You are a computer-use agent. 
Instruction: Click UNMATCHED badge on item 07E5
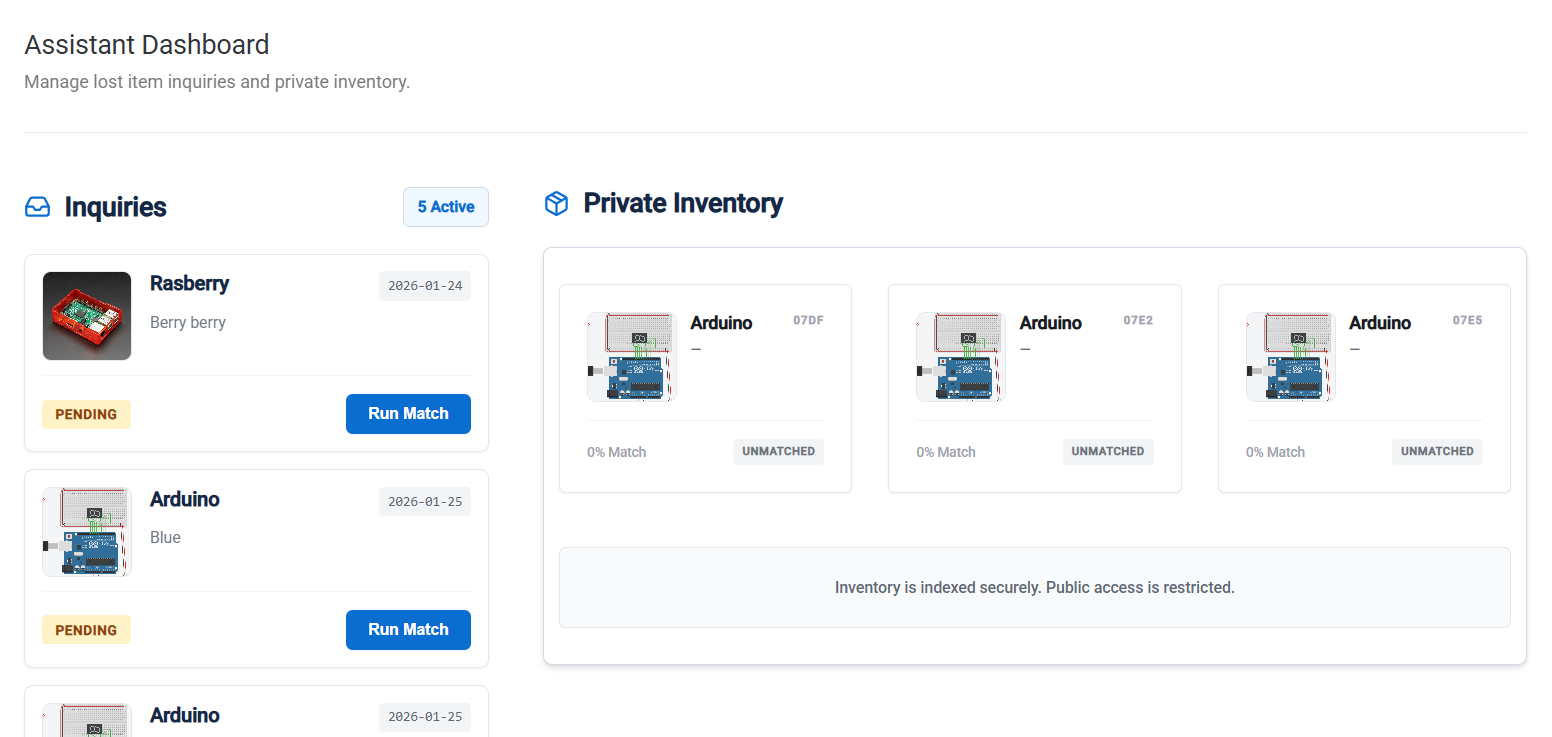1437,452
